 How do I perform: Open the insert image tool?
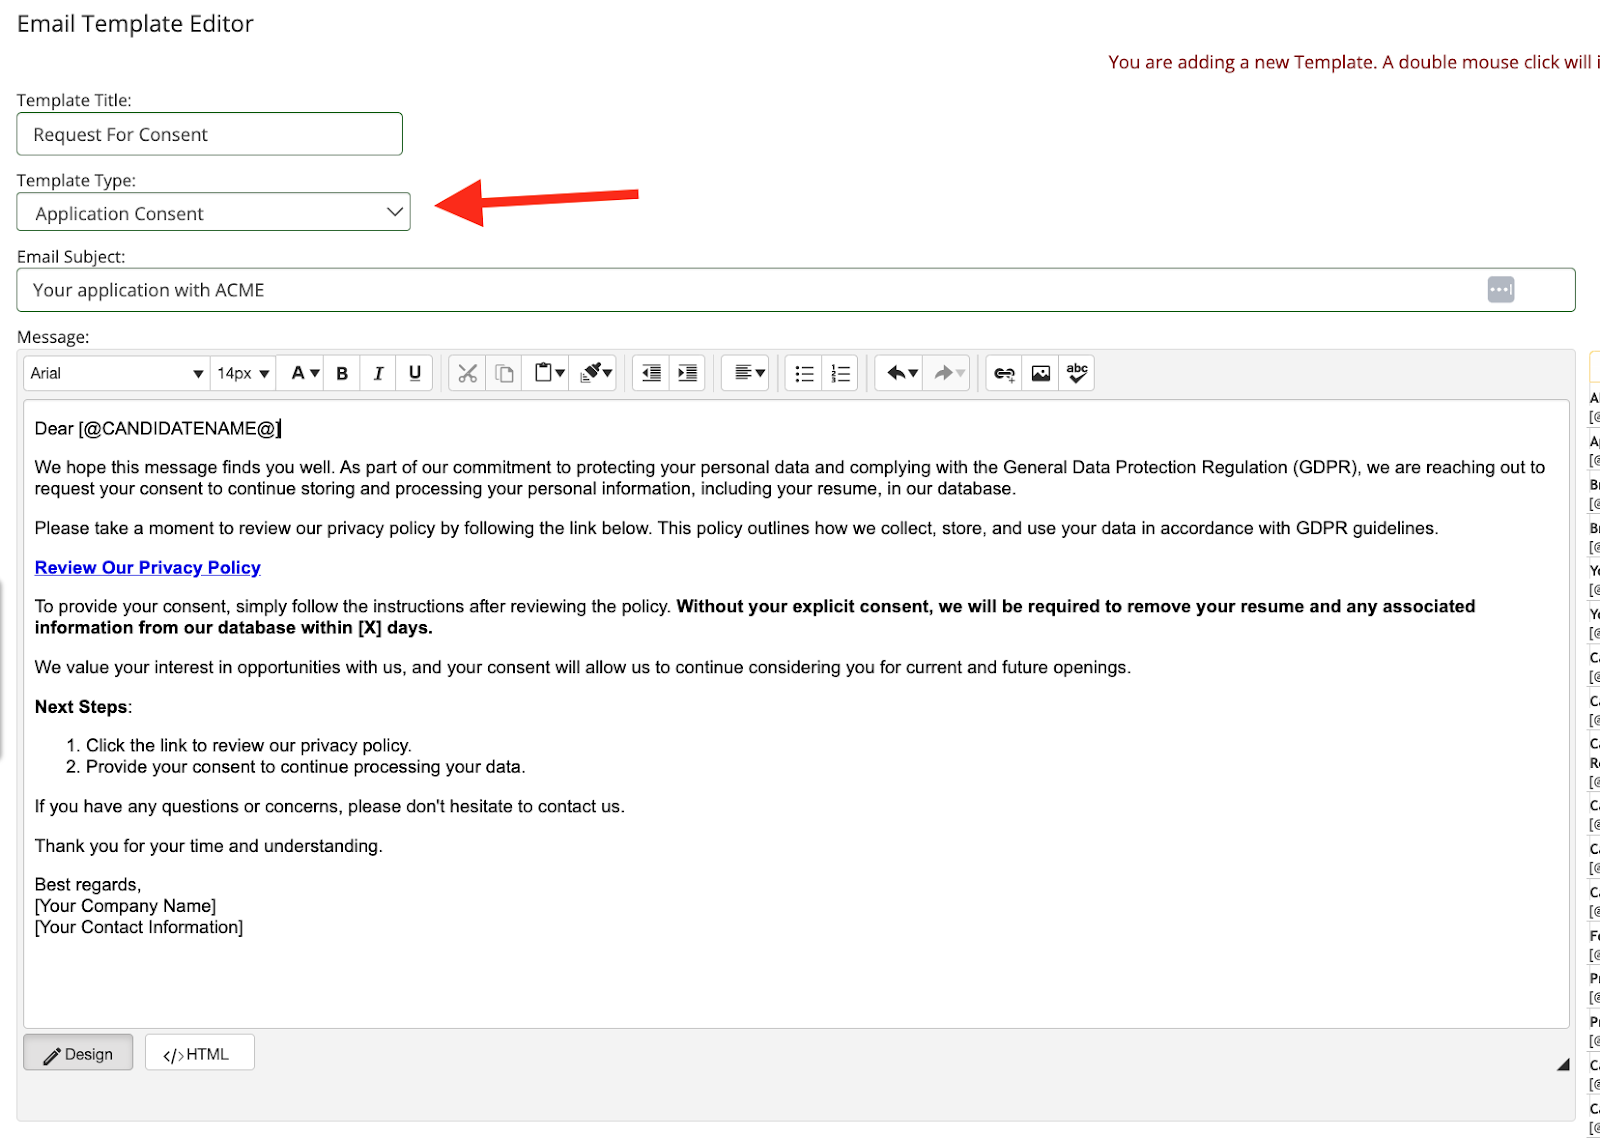pyautogui.click(x=1040, y=373)
